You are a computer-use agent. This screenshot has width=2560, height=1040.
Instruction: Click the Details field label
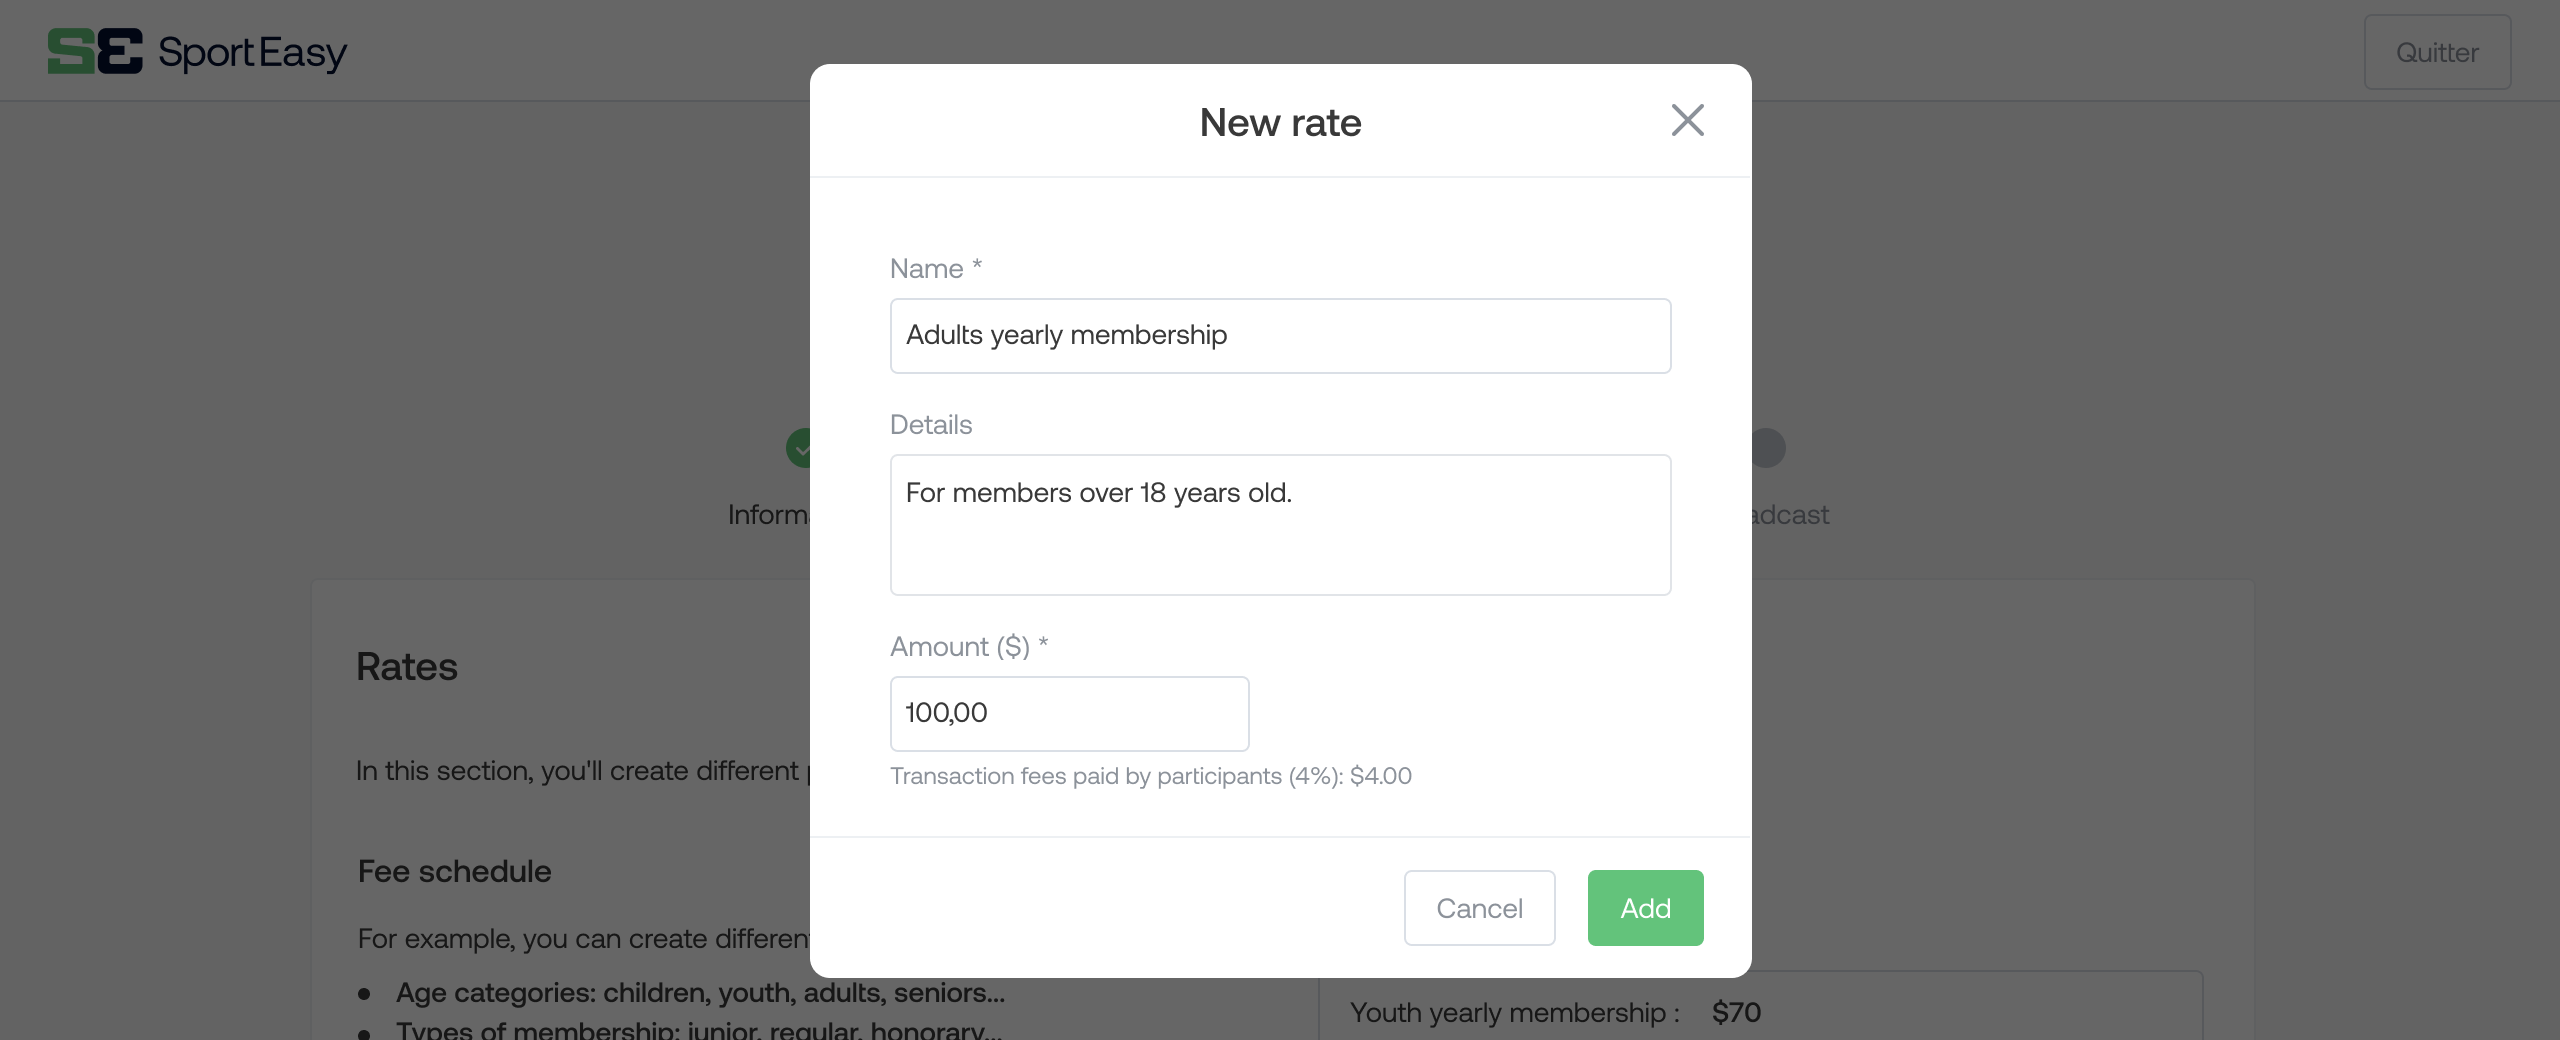(x=931, y=425)
